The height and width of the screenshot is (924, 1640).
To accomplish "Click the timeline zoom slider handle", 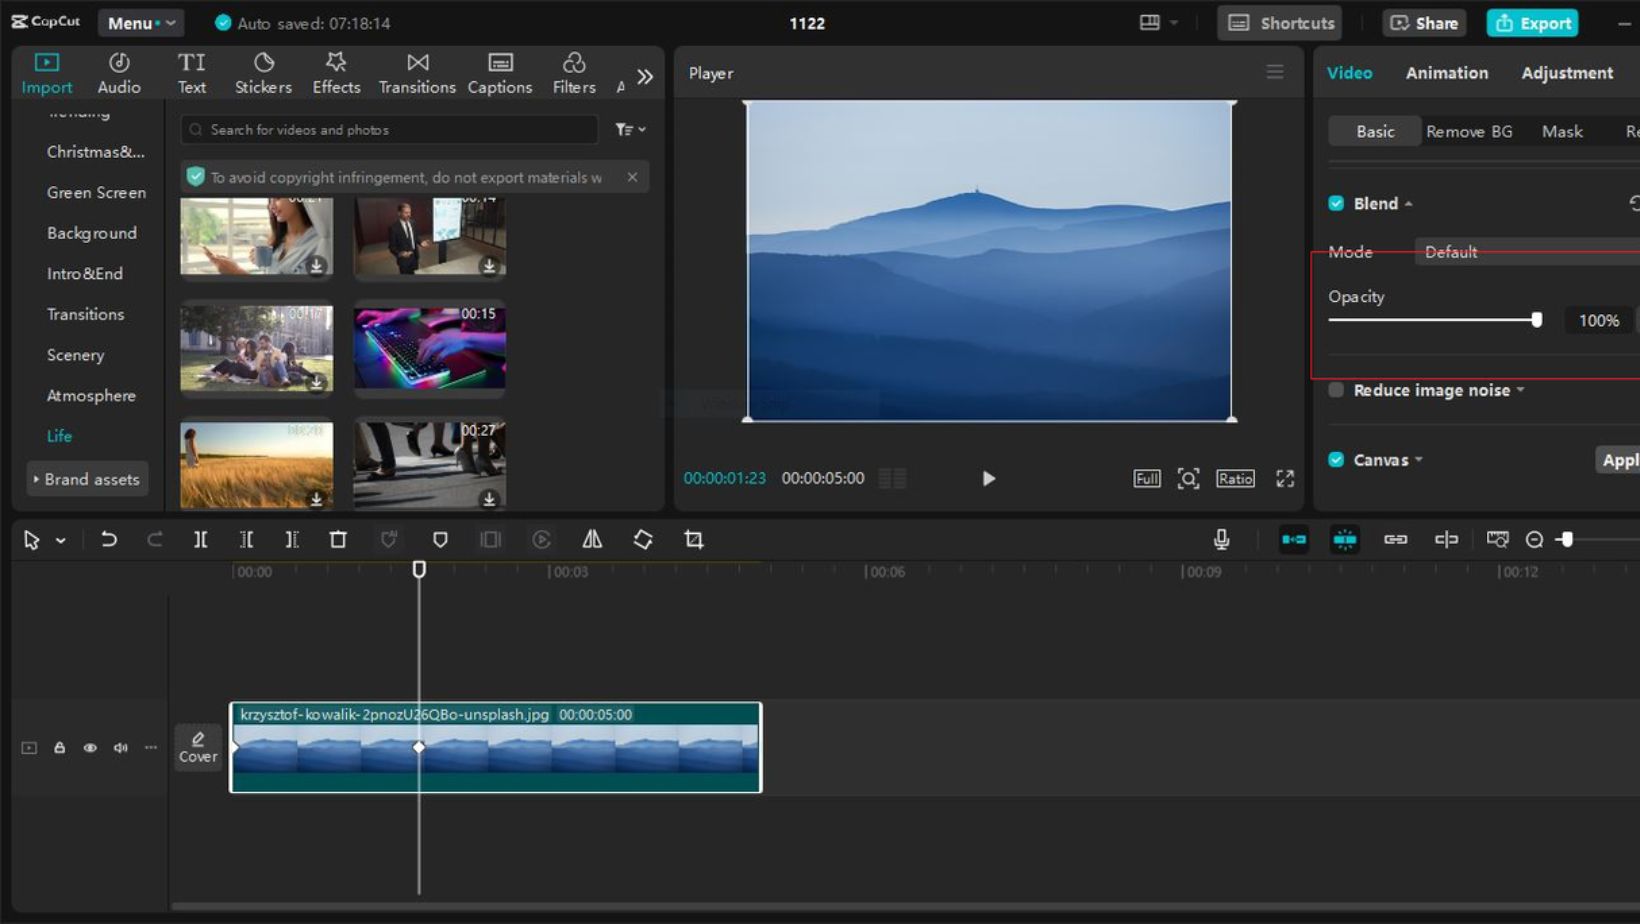I will (x=1567, y=540).
